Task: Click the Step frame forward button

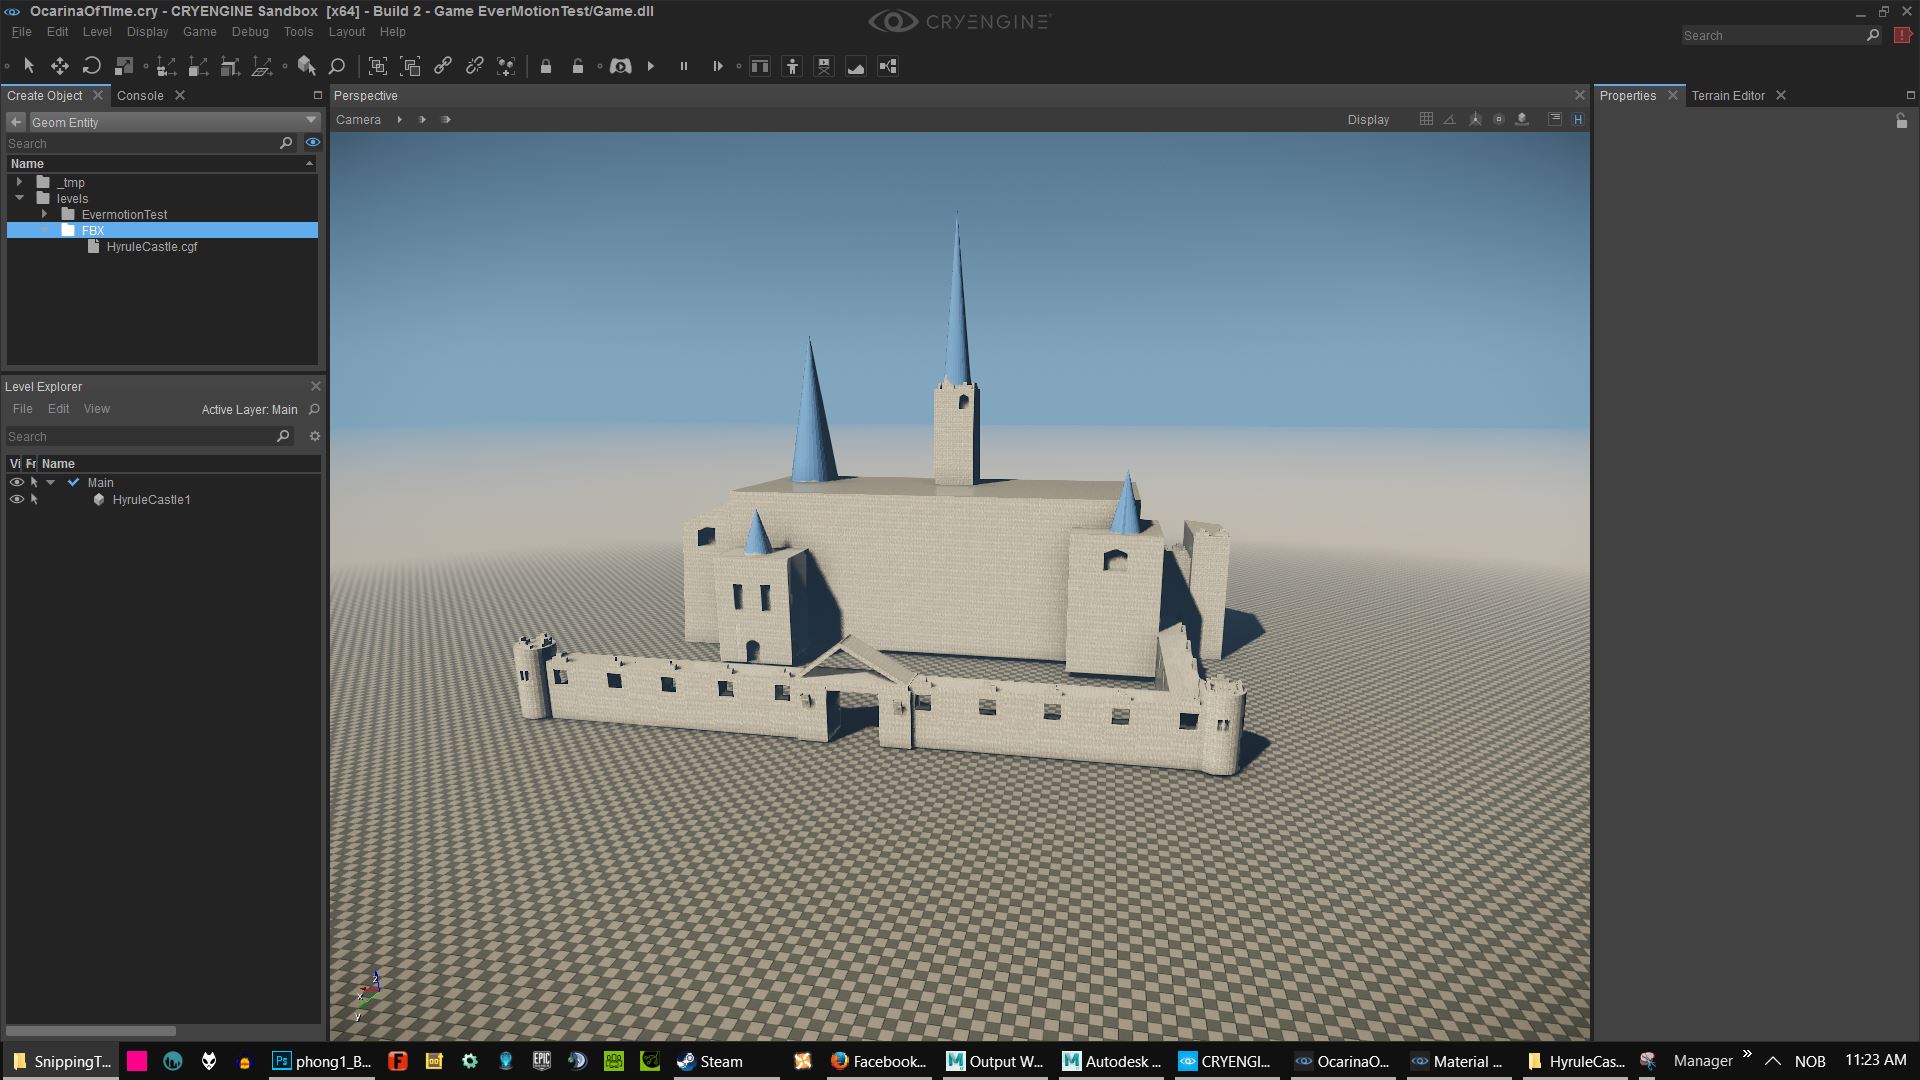Action: (x=717, y=66)
